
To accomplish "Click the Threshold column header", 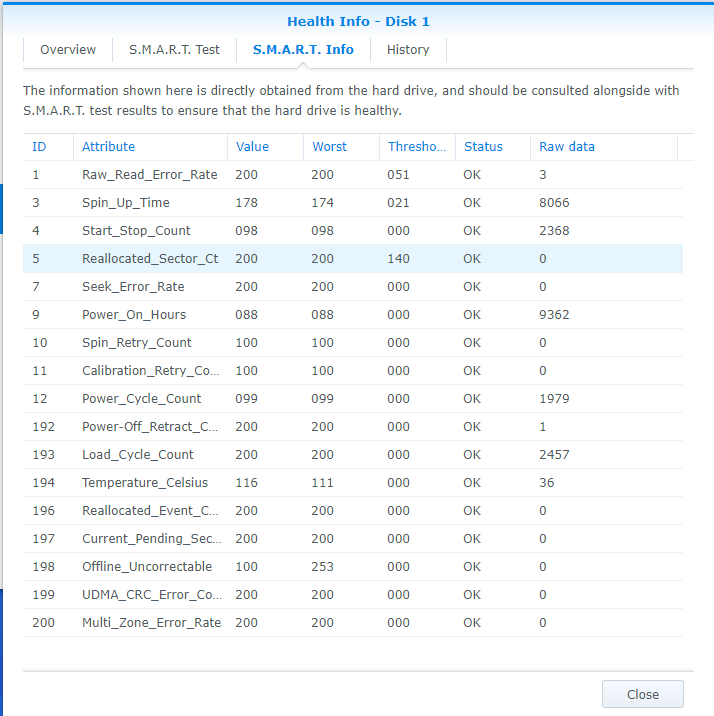I will tap(417, 147).
